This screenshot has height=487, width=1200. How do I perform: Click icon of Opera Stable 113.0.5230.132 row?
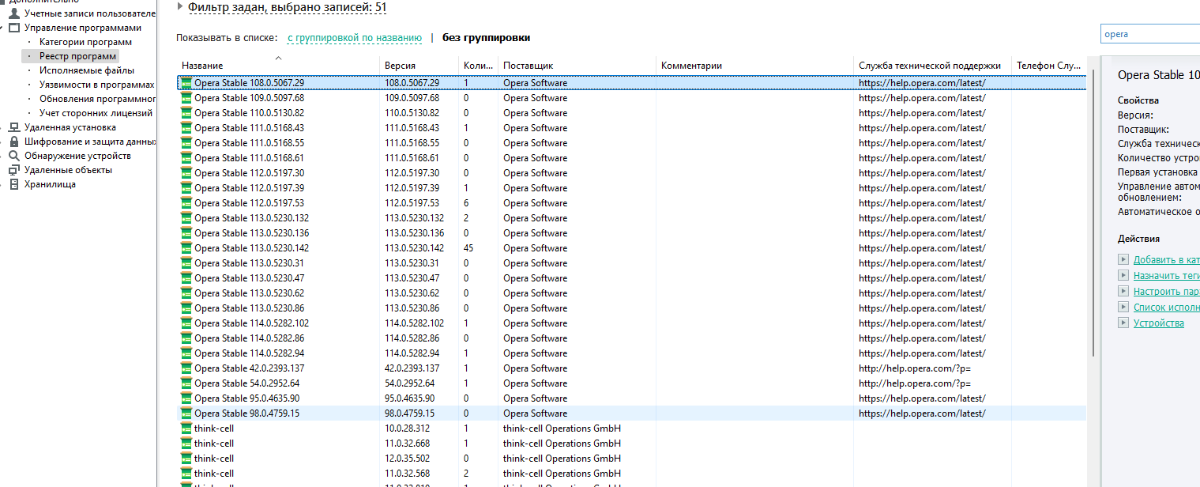[x=186, y=218]
